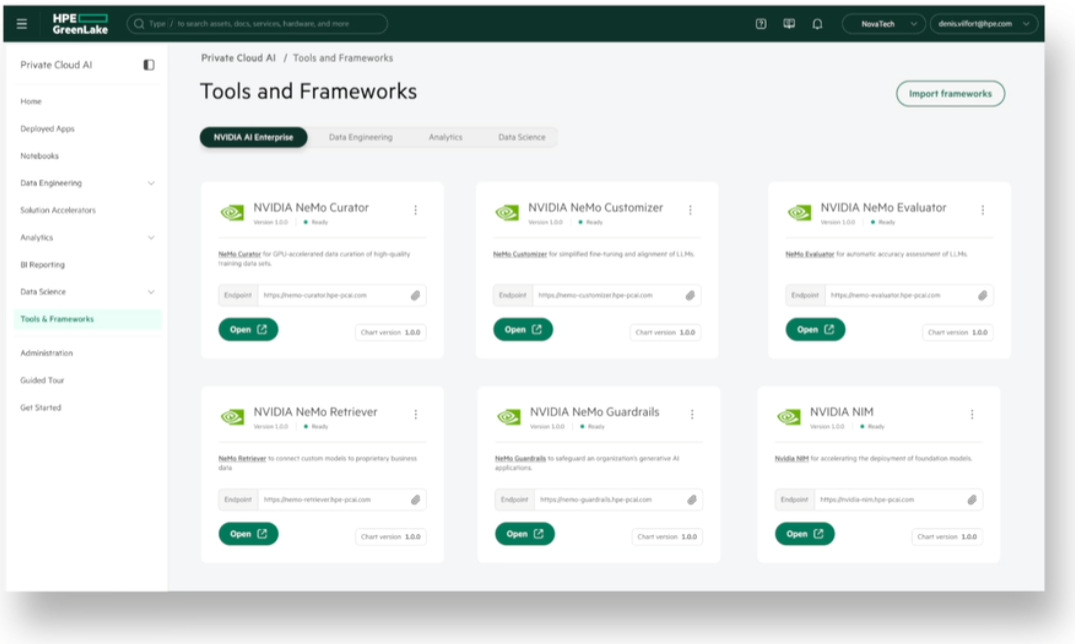This screenshot has height=644, width=1075.
Task: Copy the NeMo Retriever endpoint URL
Action: pos(415,500)
